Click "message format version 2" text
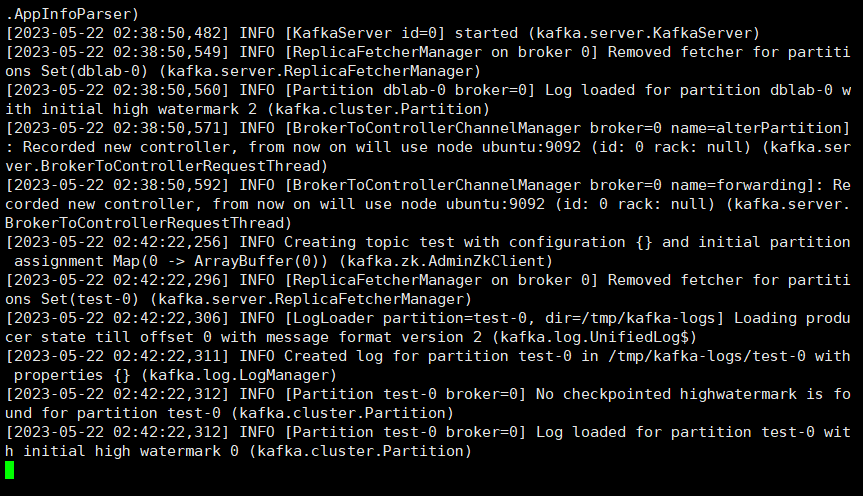Viewport: 863px width, 496px height. pyautogui.click(x=374, y=337)
